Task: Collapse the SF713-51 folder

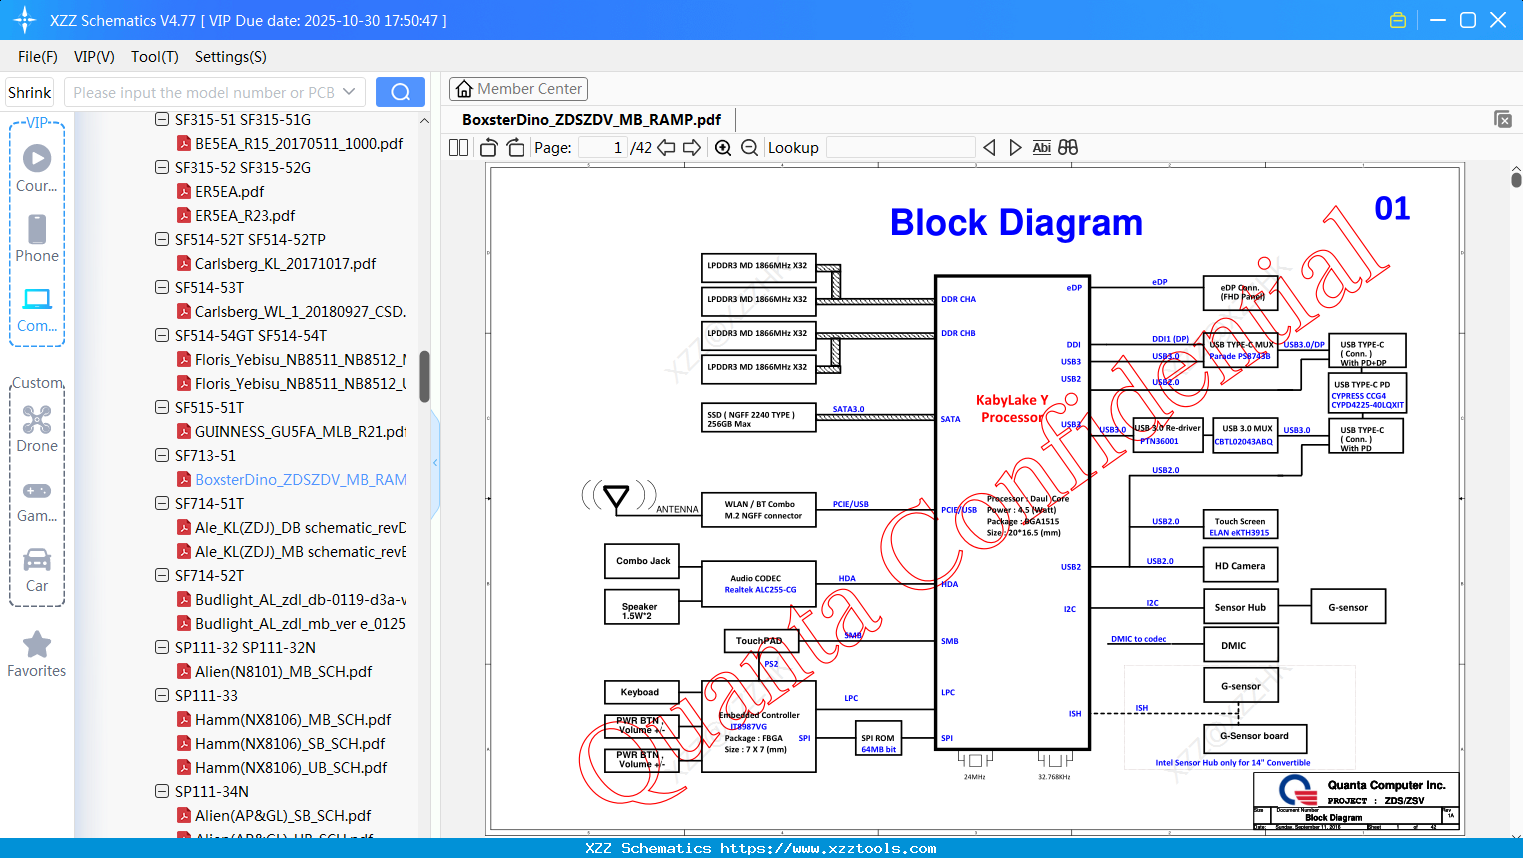Action: pyautogui.click(x=162, y=455)
